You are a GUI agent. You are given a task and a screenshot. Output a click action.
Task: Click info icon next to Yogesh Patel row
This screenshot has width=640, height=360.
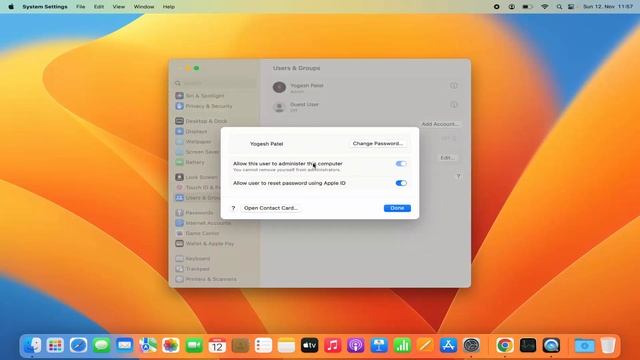[x=454, y=86]
